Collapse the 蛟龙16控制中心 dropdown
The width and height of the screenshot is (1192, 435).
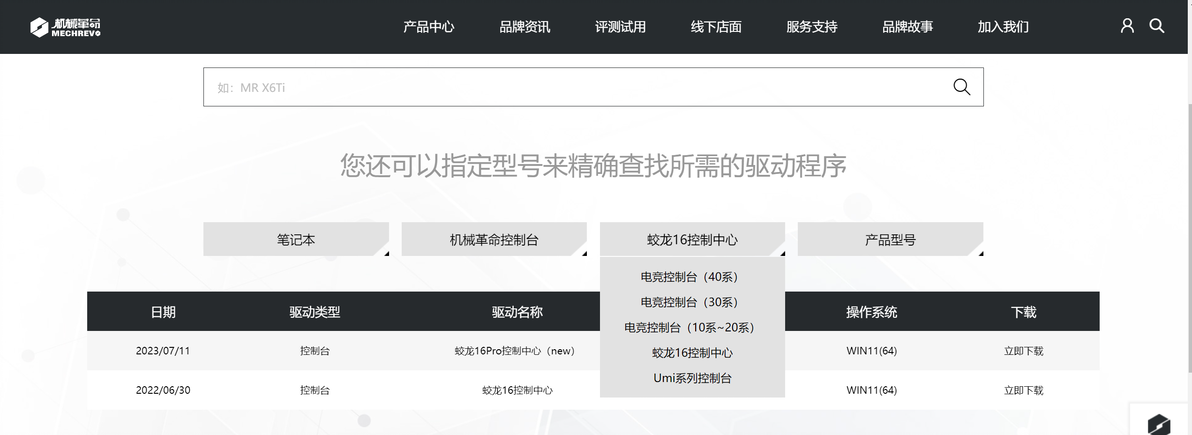coord(693,240)
